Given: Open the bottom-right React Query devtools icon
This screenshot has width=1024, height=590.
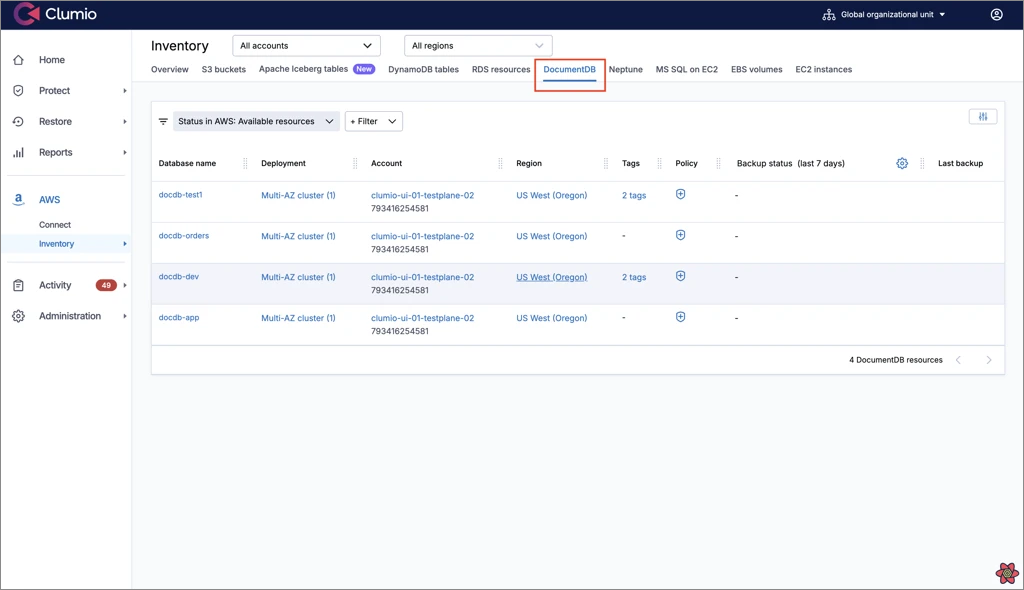Looking at the screenshot, I should (1007, 573).
